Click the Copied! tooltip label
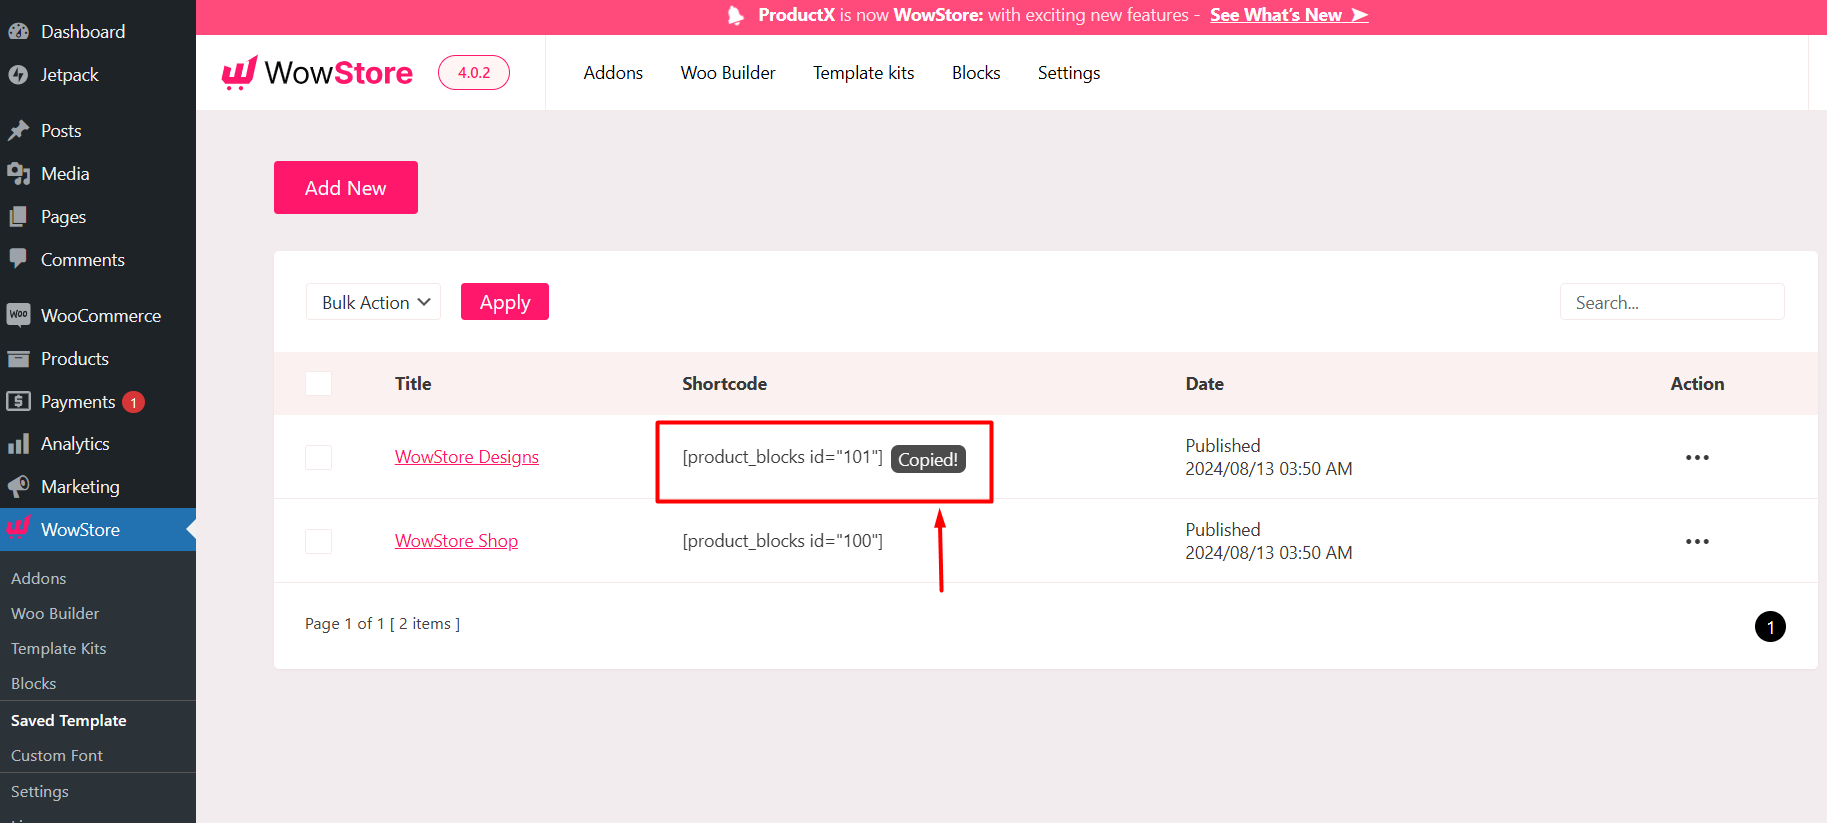This screenshot has height=823, width=1827. (x=928, y=459)
